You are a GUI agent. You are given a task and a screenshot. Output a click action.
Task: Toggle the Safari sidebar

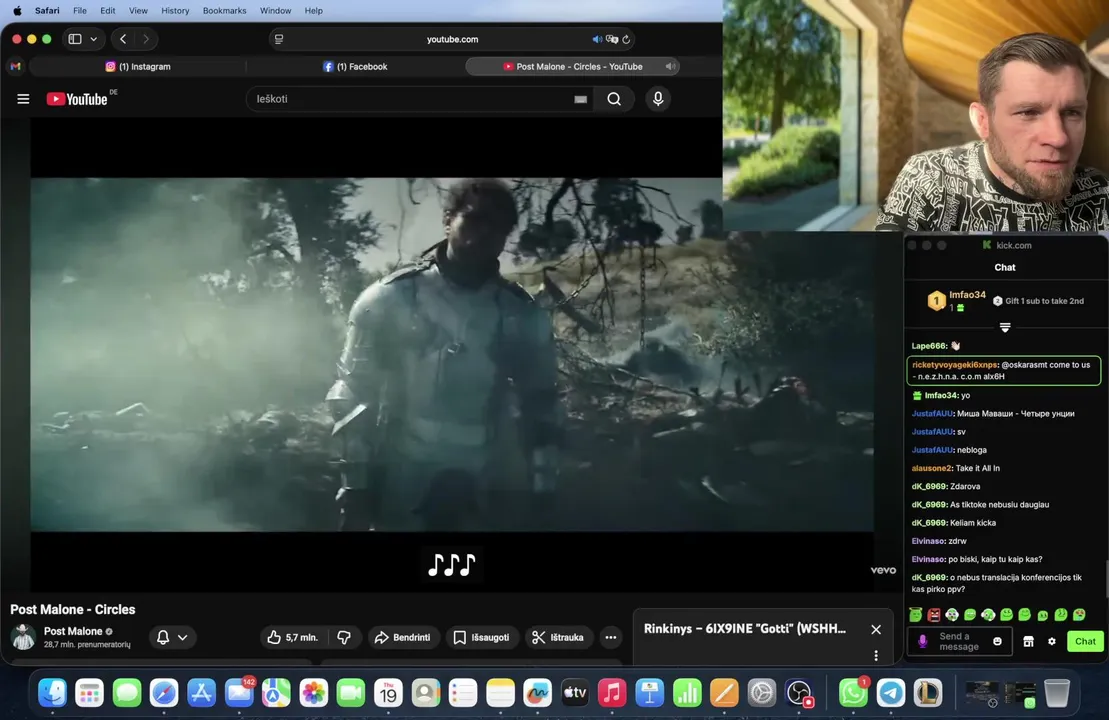point(75,40)
